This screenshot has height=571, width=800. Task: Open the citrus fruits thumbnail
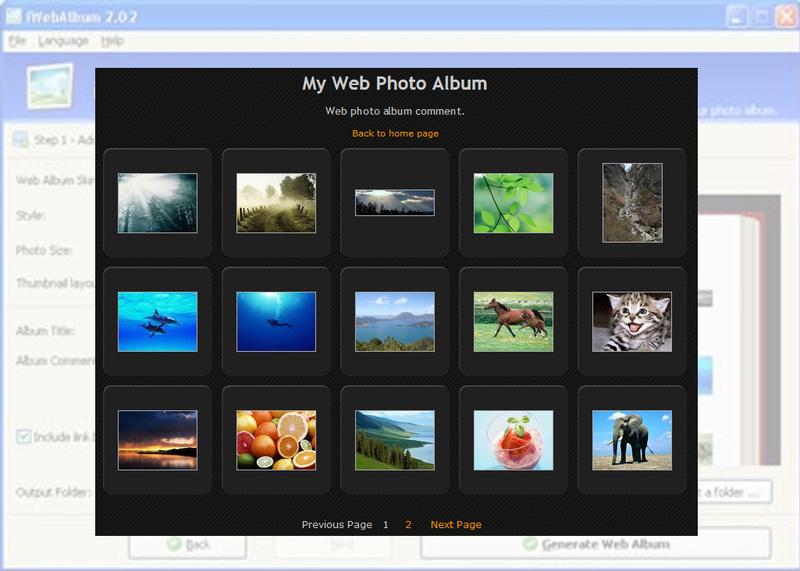coord(276,440)
